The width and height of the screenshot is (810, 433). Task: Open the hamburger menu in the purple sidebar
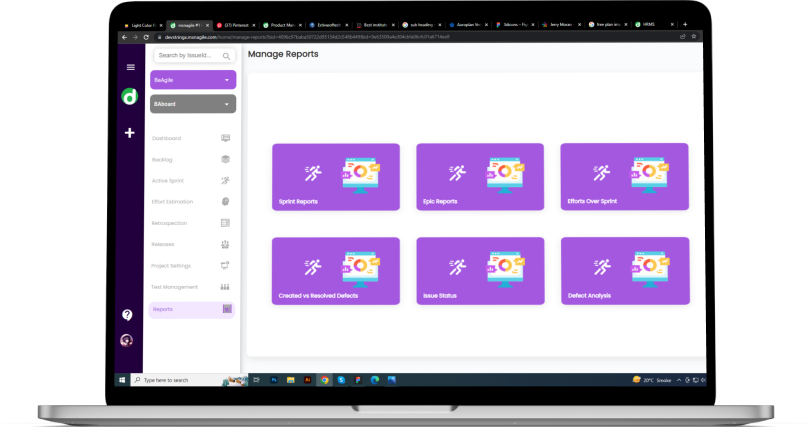pos(131,67)
